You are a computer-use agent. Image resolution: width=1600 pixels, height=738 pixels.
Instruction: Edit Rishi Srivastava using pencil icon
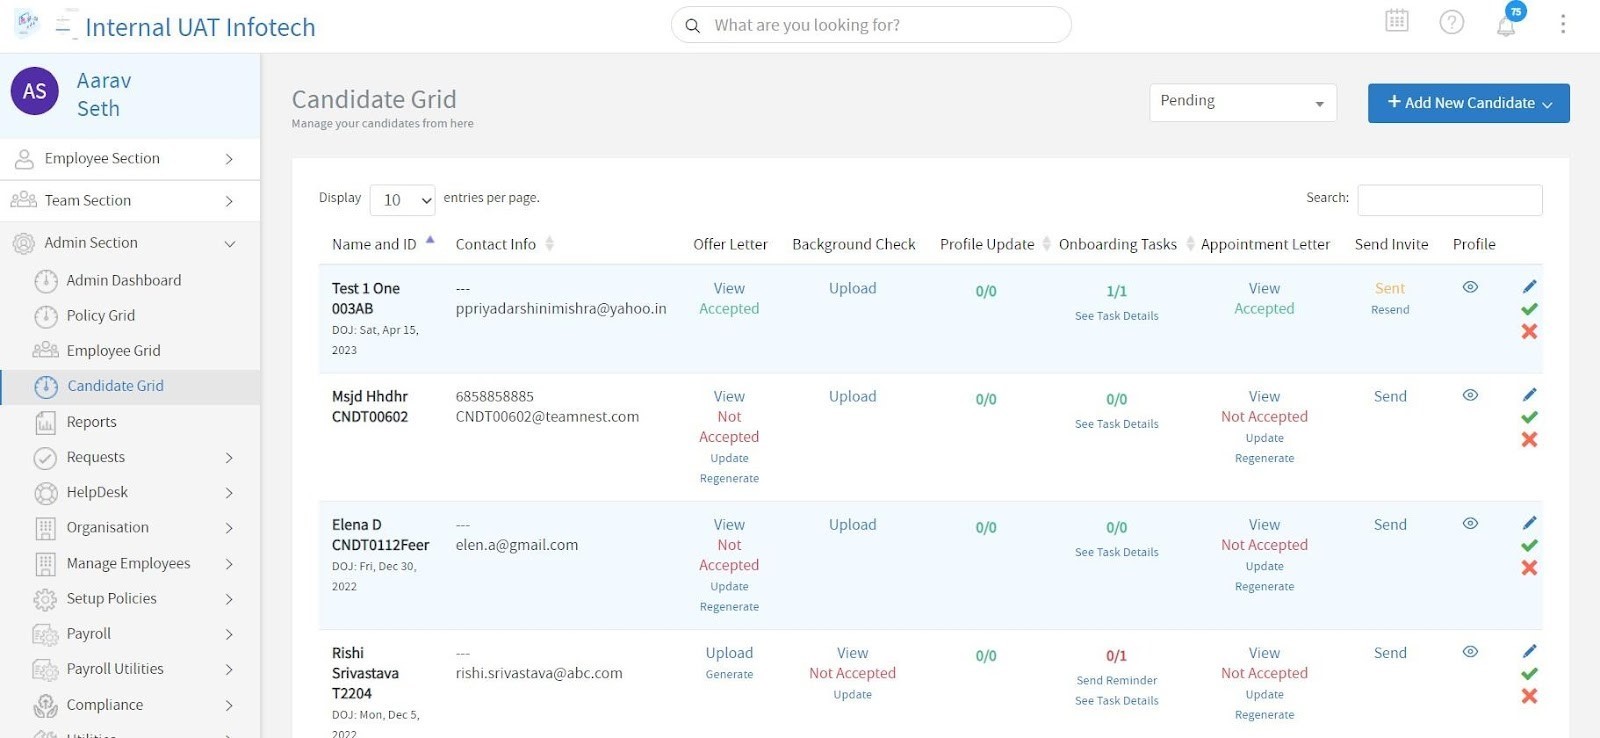[1529, 651]
